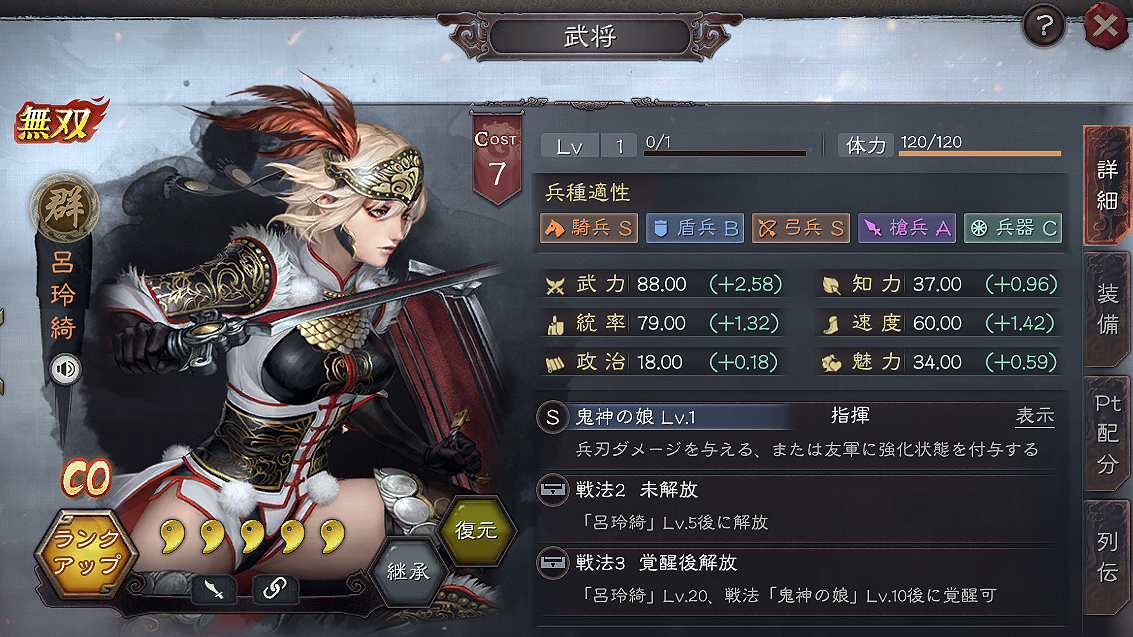Play Lu Lingqi's voice via speaker icon
The height and width of the screenshot is (637, 1133).
[65, 369]
